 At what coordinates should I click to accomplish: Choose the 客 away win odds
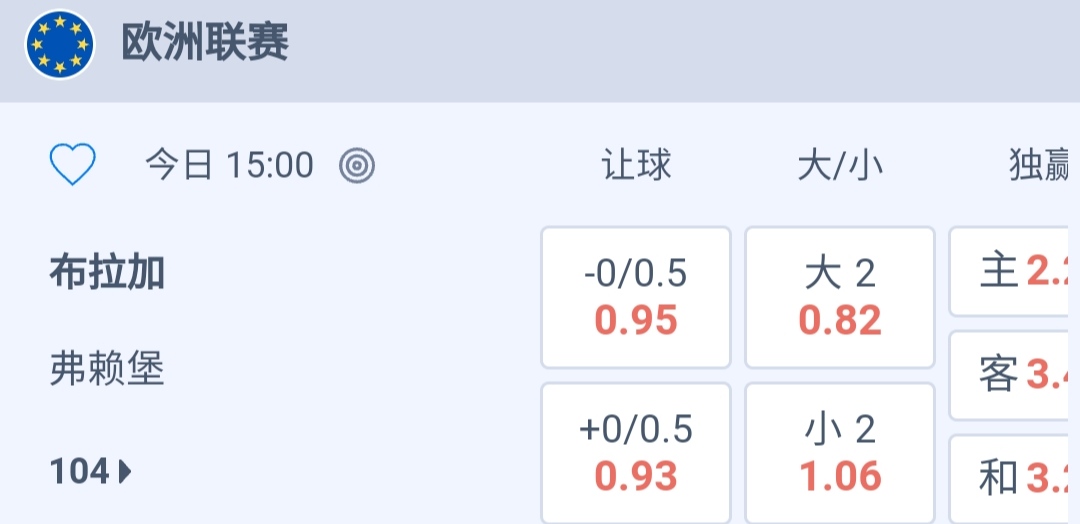click(x=1014, y=375)
